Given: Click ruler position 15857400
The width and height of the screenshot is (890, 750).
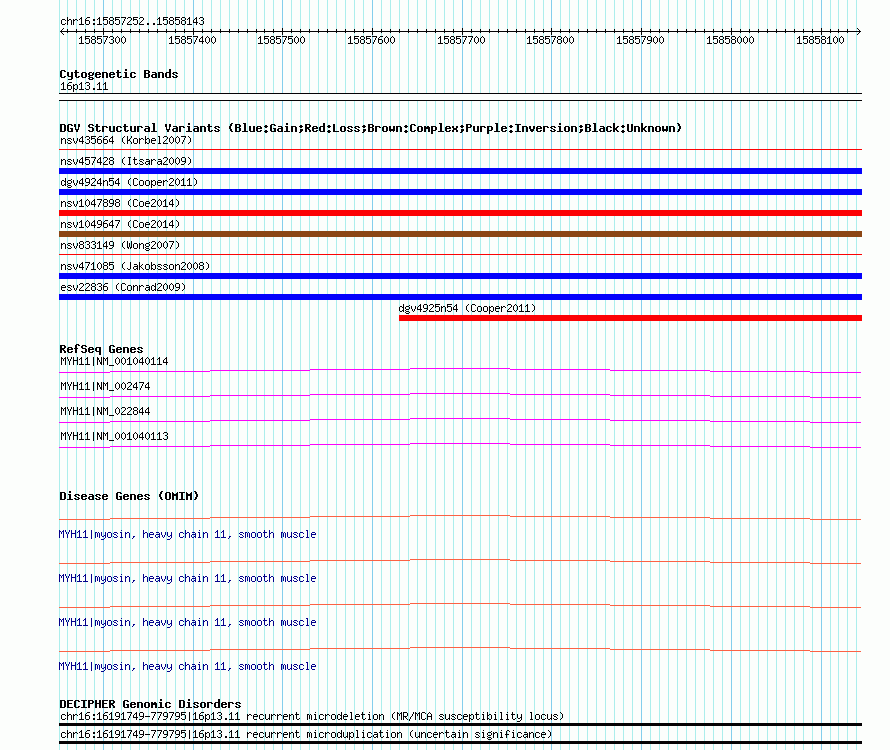Looking at the screenshot, I should (x=192, y=40).
